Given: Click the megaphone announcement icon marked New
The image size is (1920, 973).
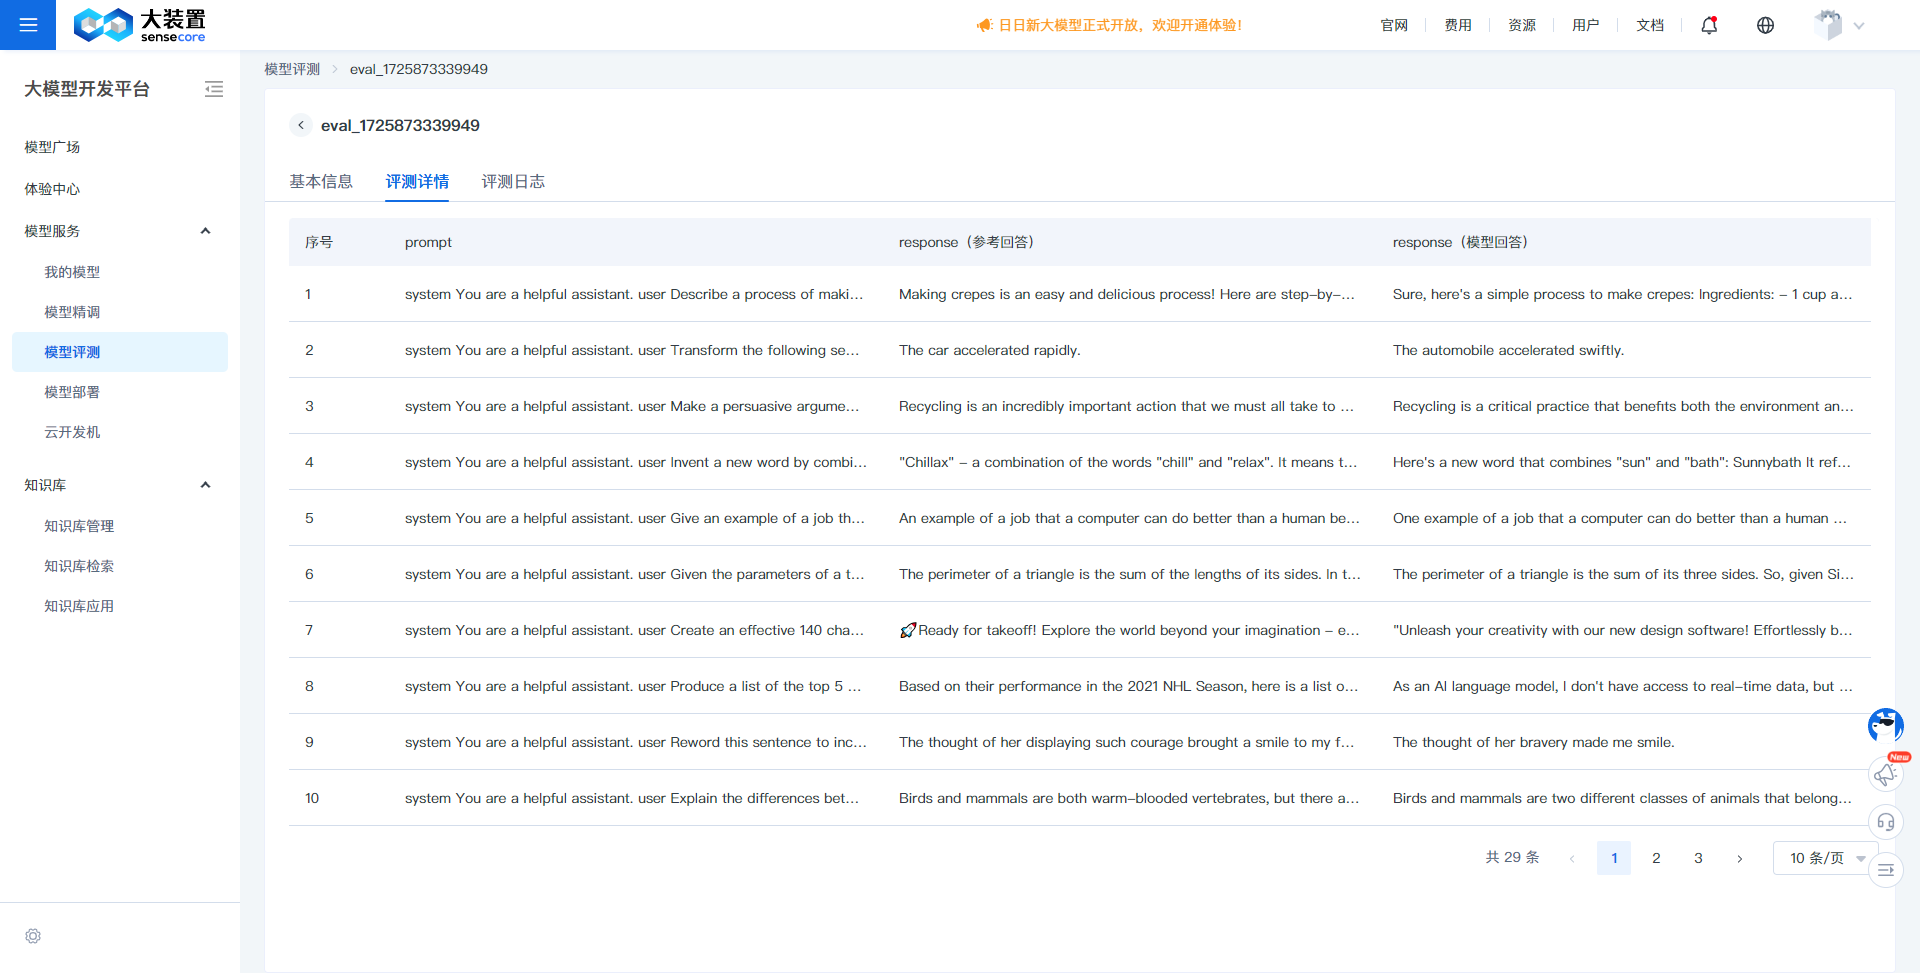Looking at the screenshot, I should 1885,774.
